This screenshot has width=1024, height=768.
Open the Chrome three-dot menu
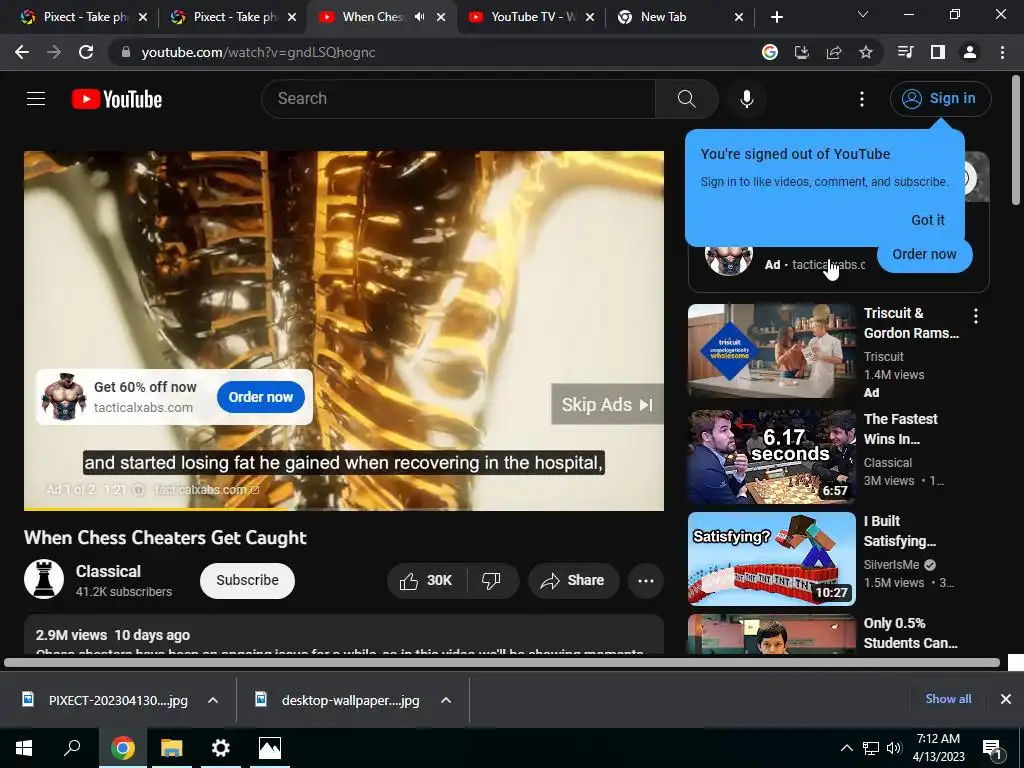[1002, 52]
